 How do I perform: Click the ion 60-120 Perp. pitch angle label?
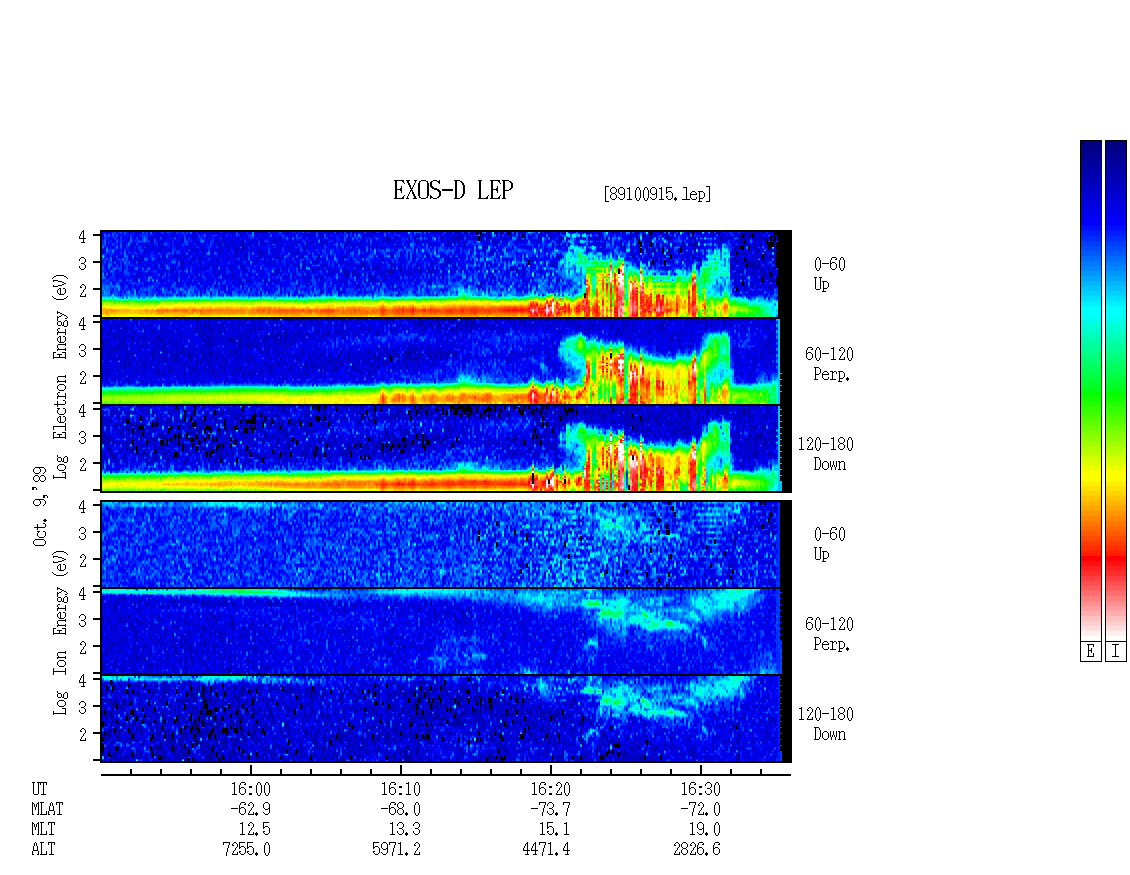tap(829, 634)
